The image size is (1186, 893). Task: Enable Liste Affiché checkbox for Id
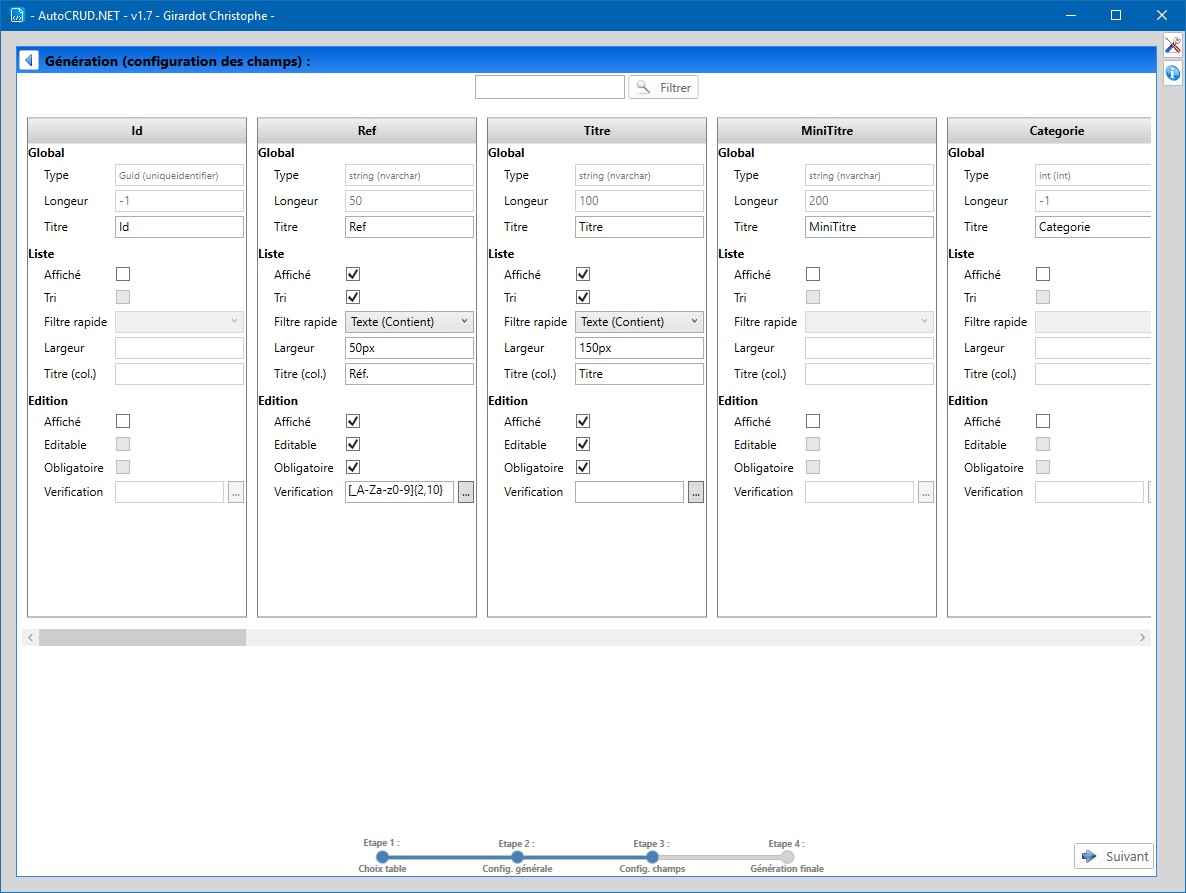coord(123,274)
